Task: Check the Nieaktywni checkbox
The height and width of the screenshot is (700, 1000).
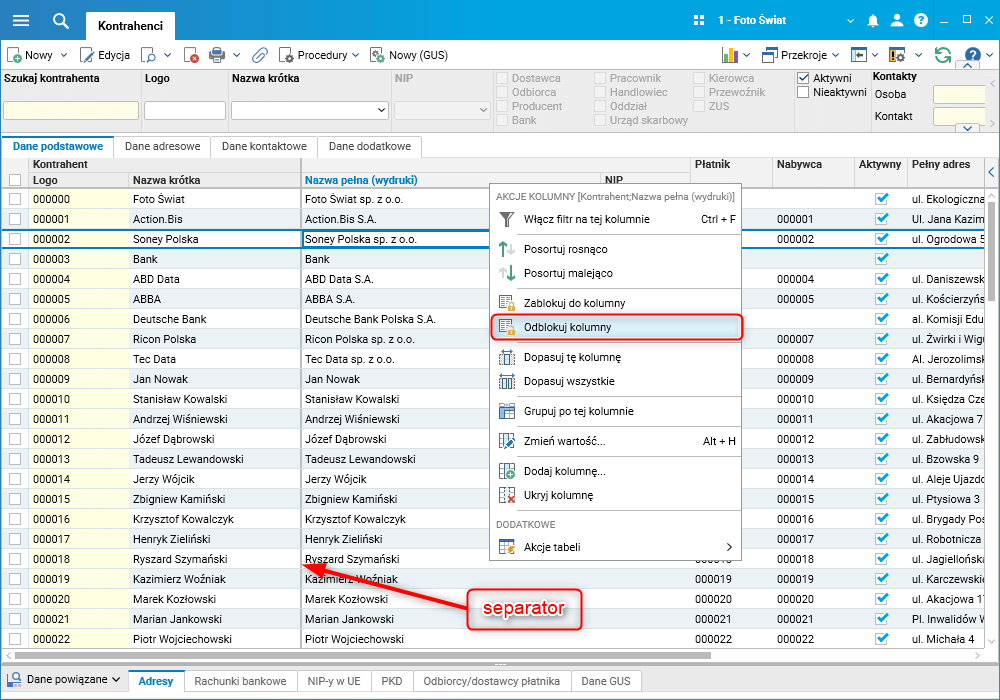Action: tap(804, 92)
